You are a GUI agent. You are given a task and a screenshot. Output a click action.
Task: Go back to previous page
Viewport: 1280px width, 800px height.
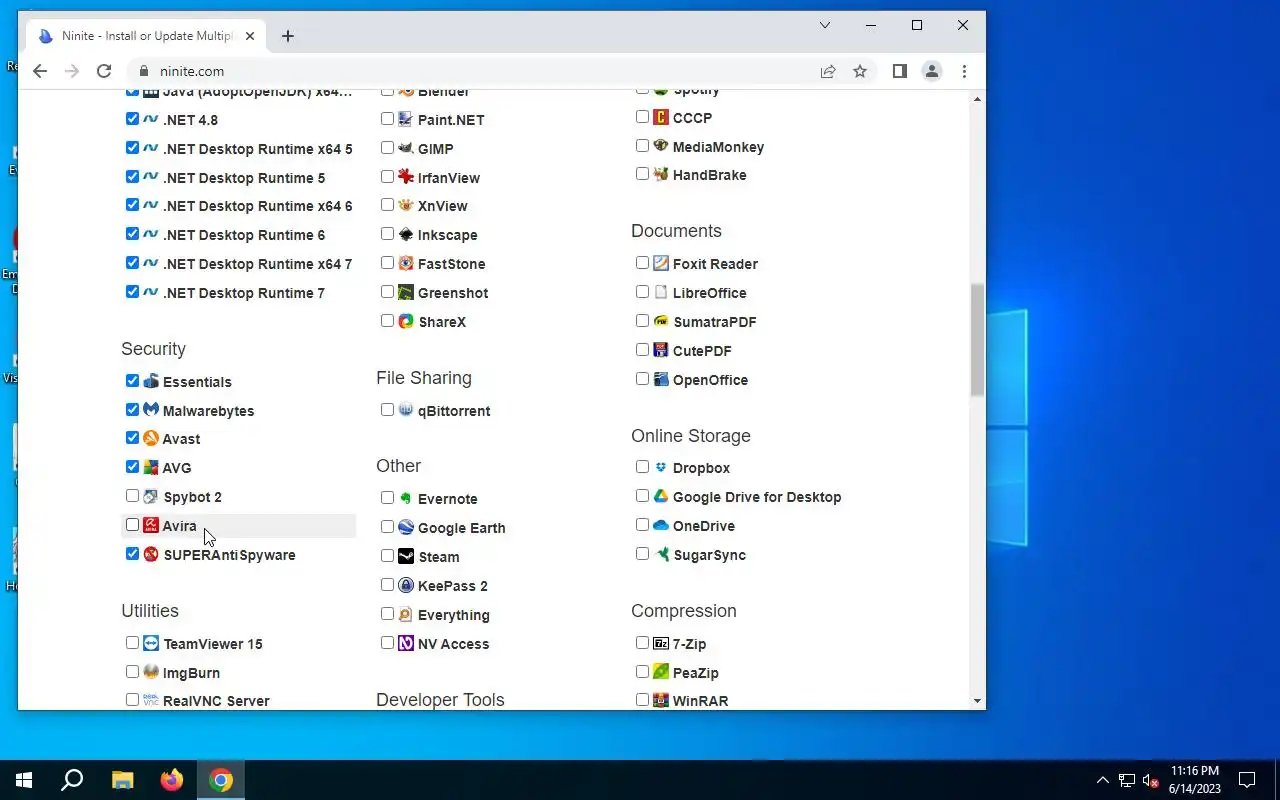click(x=40, y=71)
